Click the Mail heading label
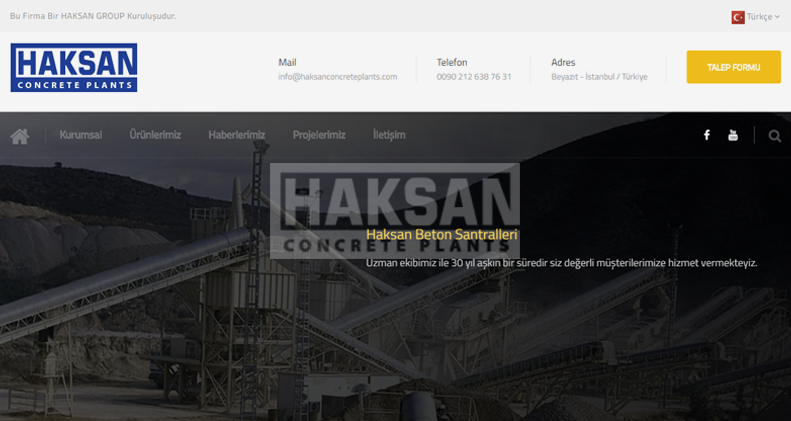This screenshot has width=791, height=421. tap(288, 63)
